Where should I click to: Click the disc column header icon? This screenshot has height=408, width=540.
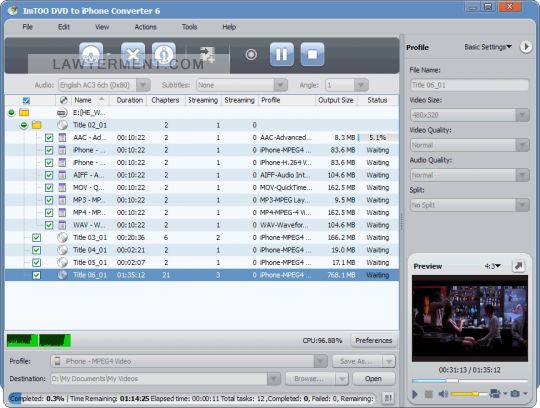click(63, 100)
